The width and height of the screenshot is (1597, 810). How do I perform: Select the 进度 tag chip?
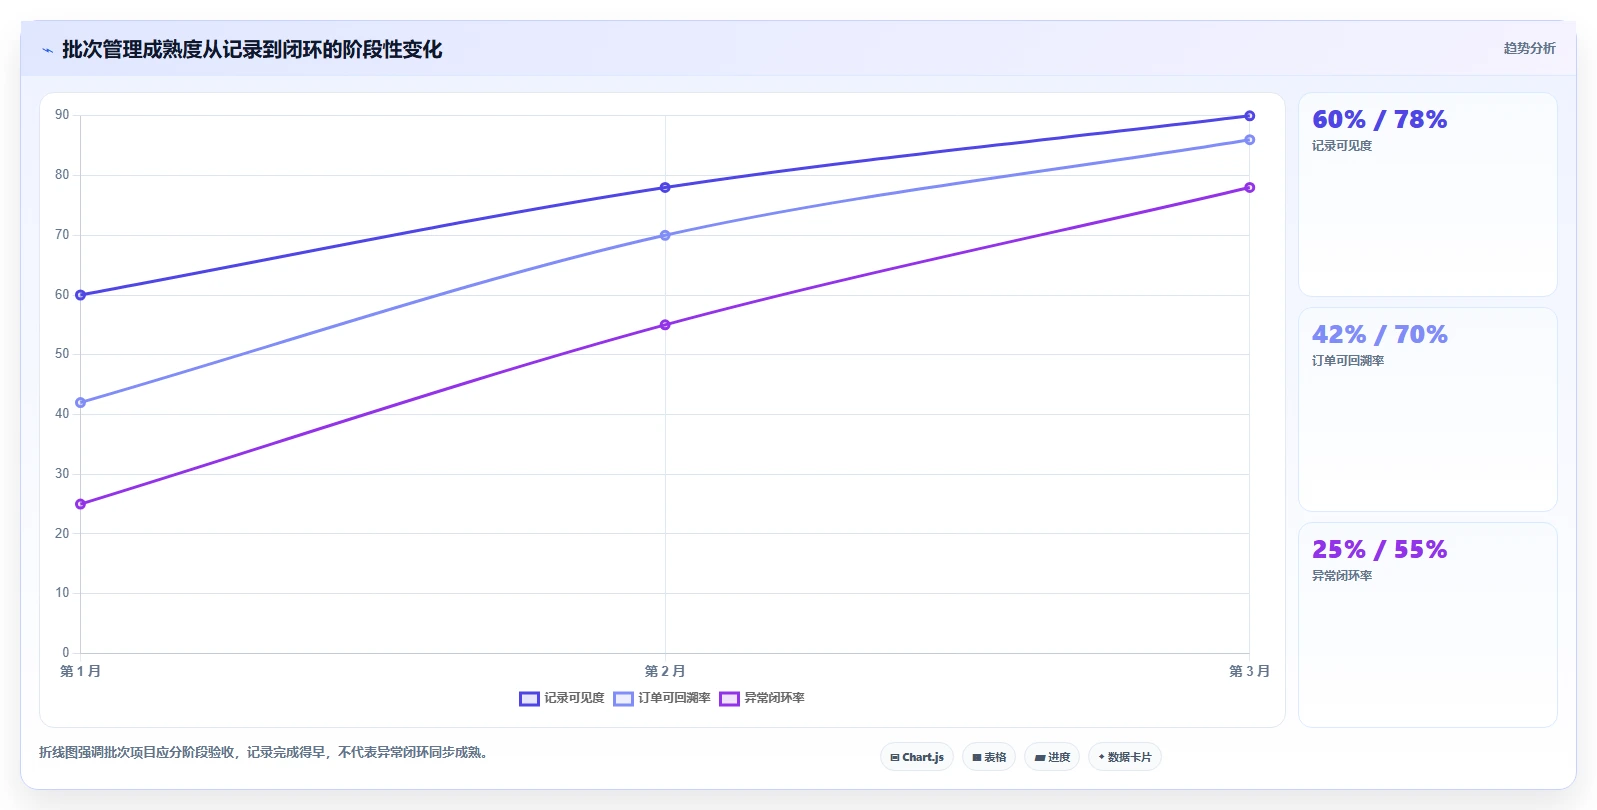(x=1052, y=757)
